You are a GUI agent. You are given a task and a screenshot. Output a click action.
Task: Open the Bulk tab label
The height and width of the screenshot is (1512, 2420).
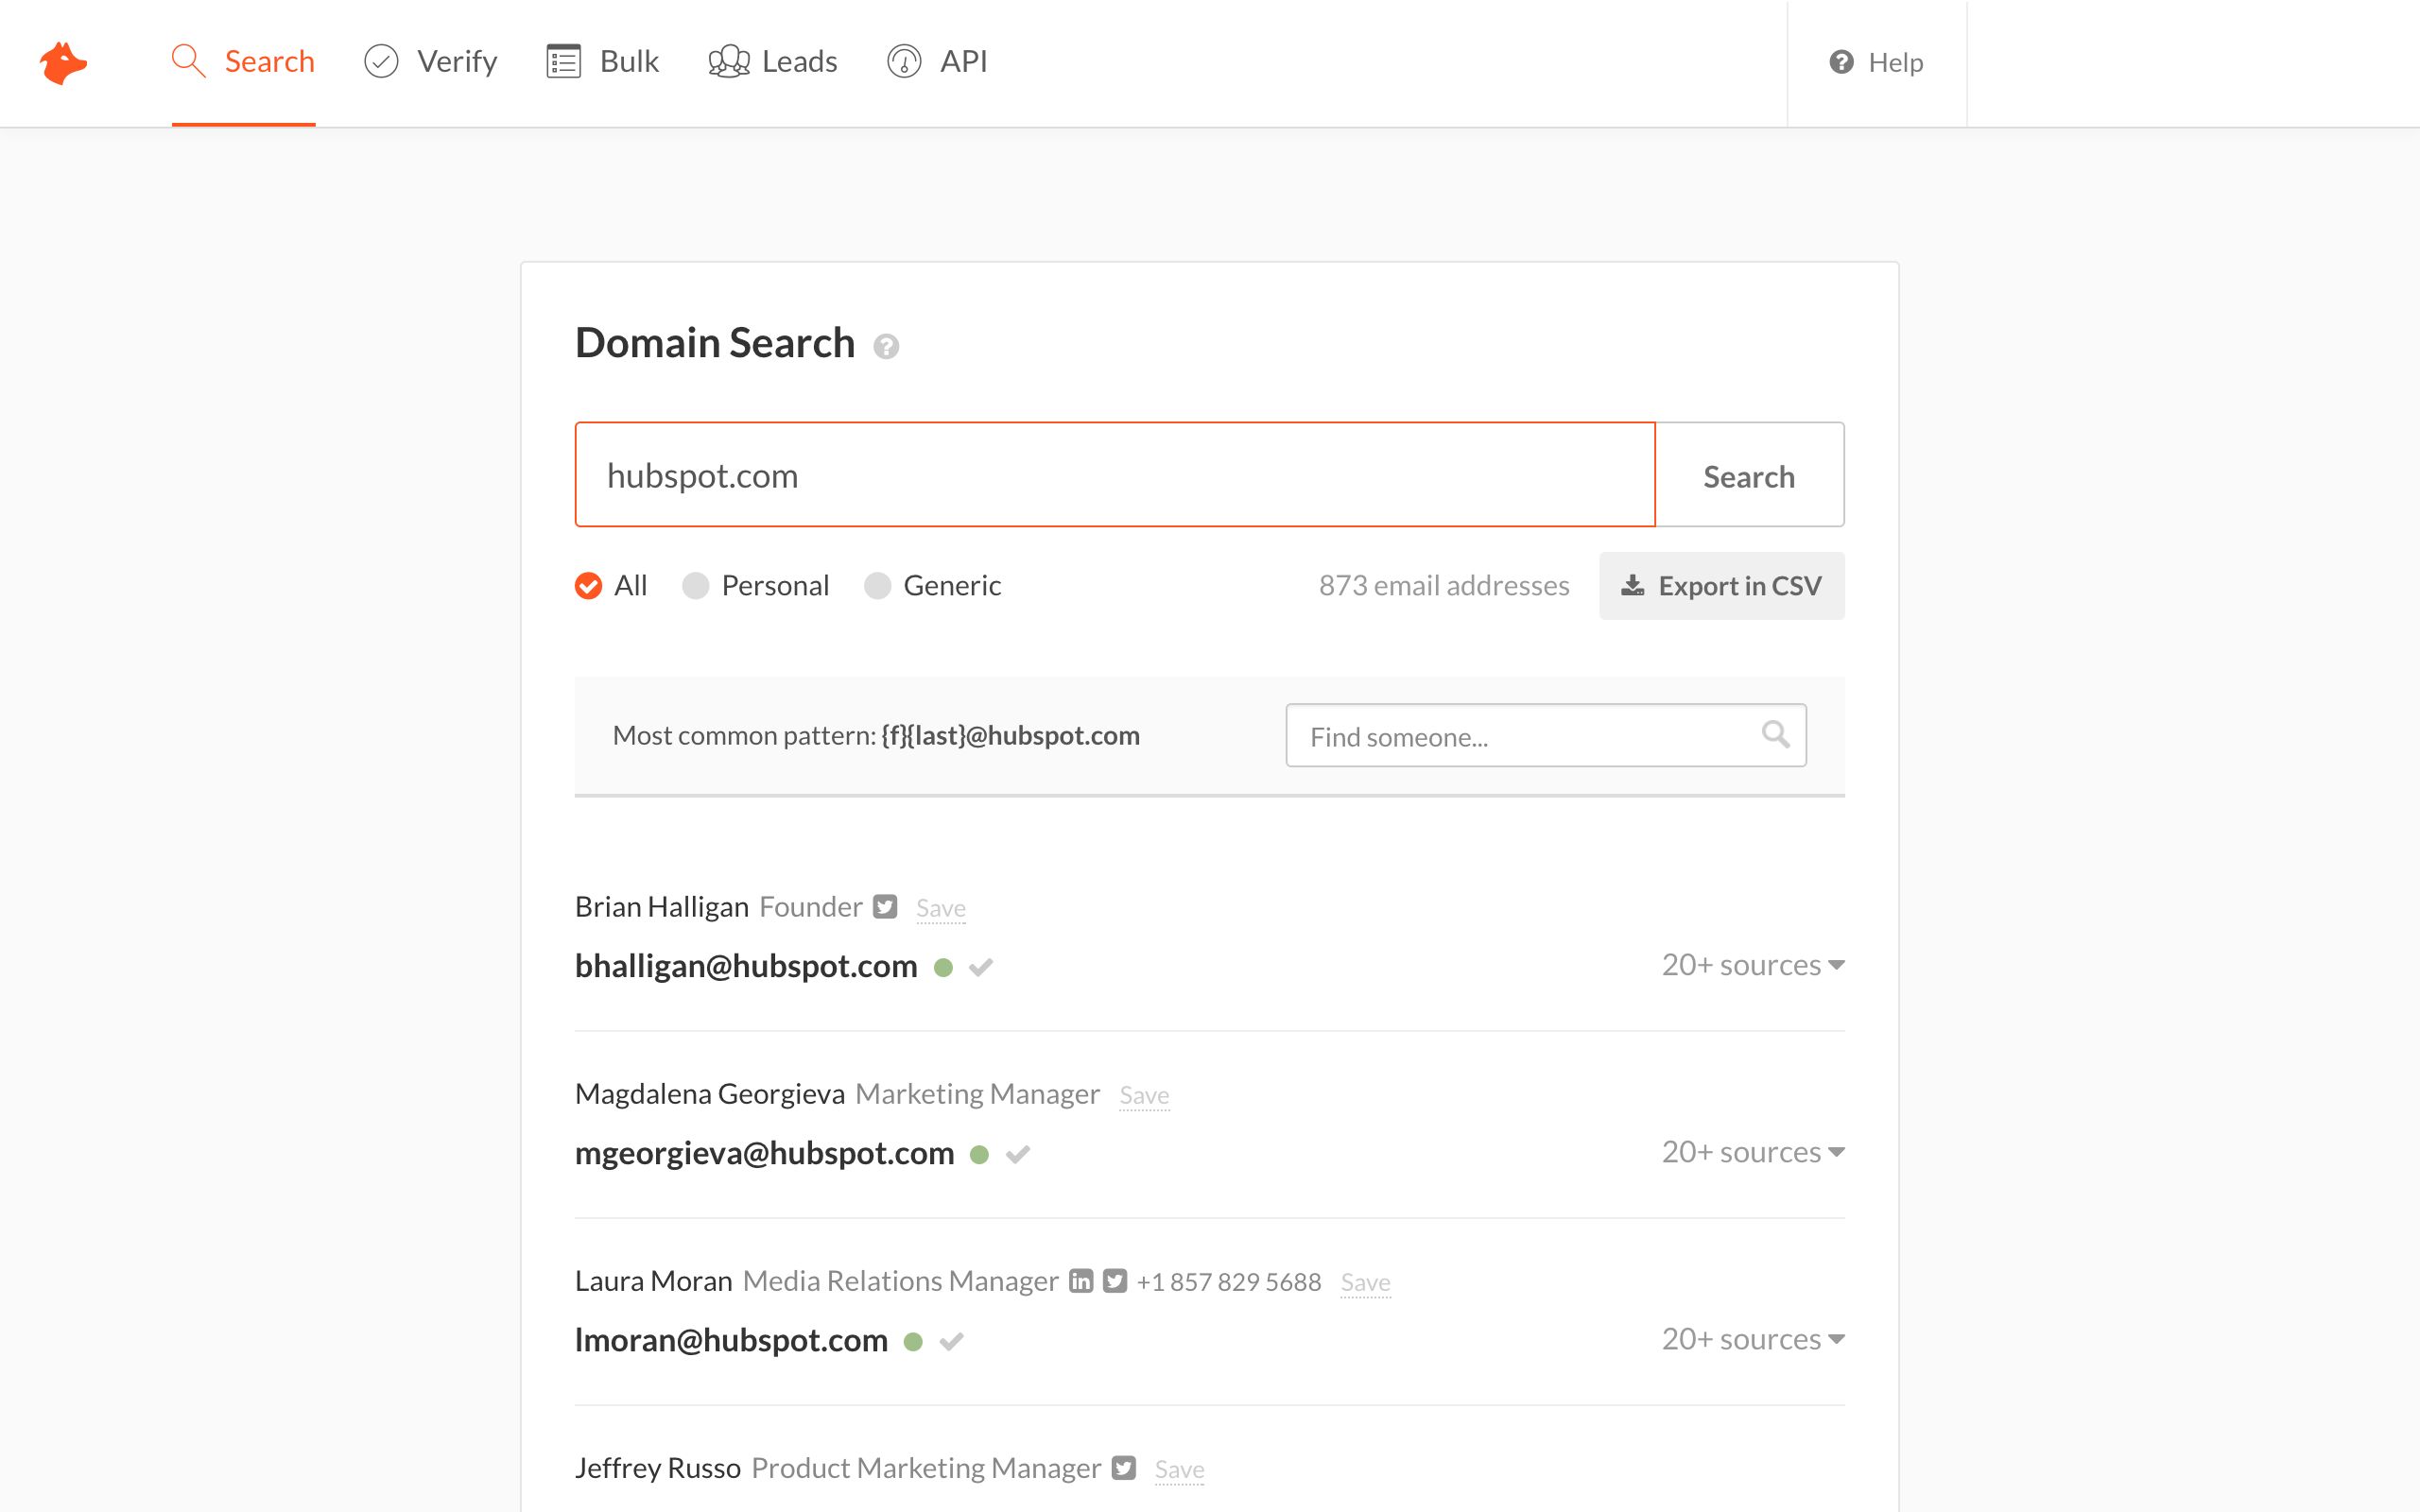[629, 62]
